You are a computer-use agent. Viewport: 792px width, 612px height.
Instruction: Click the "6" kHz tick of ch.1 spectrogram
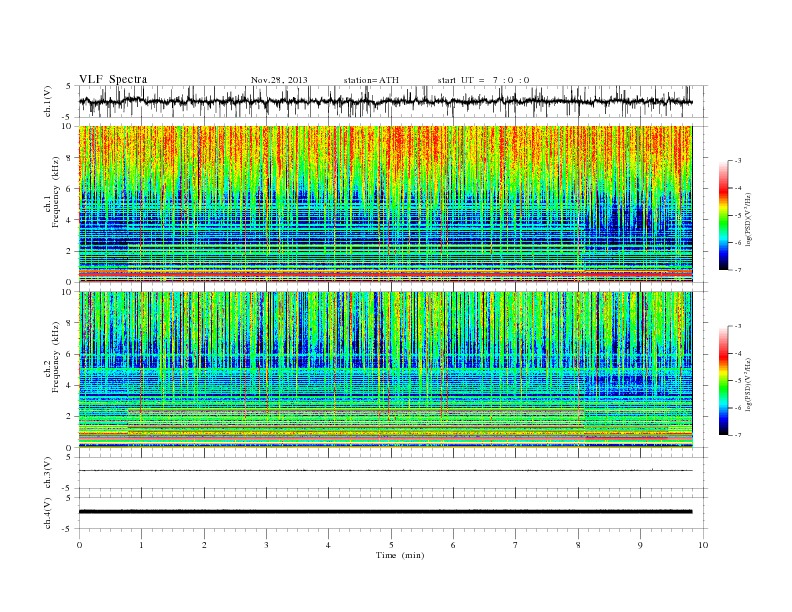[69, 189]
